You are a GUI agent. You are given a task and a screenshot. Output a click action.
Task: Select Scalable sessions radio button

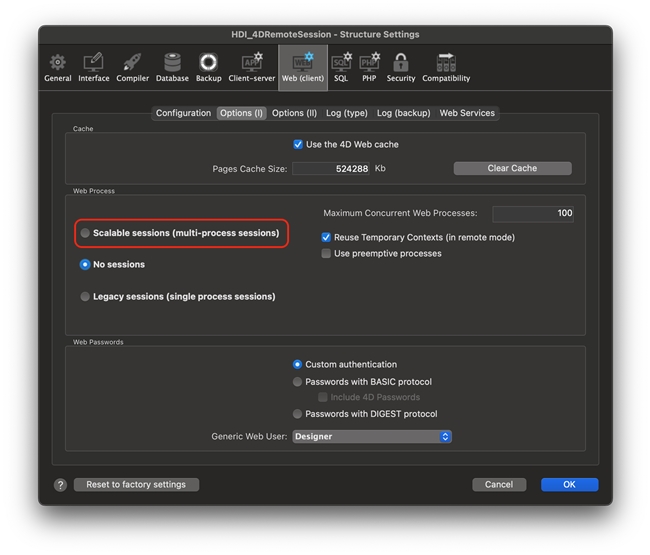coord(85,233)
